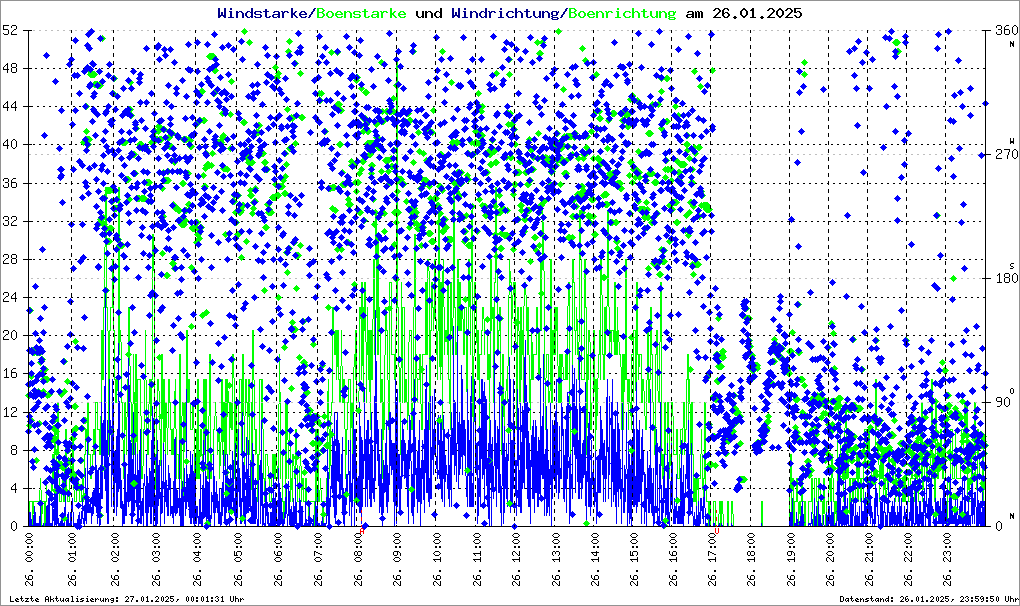Click the 52 value on left axis
This screenshot has width=1020, height=606.
[11, 30]
